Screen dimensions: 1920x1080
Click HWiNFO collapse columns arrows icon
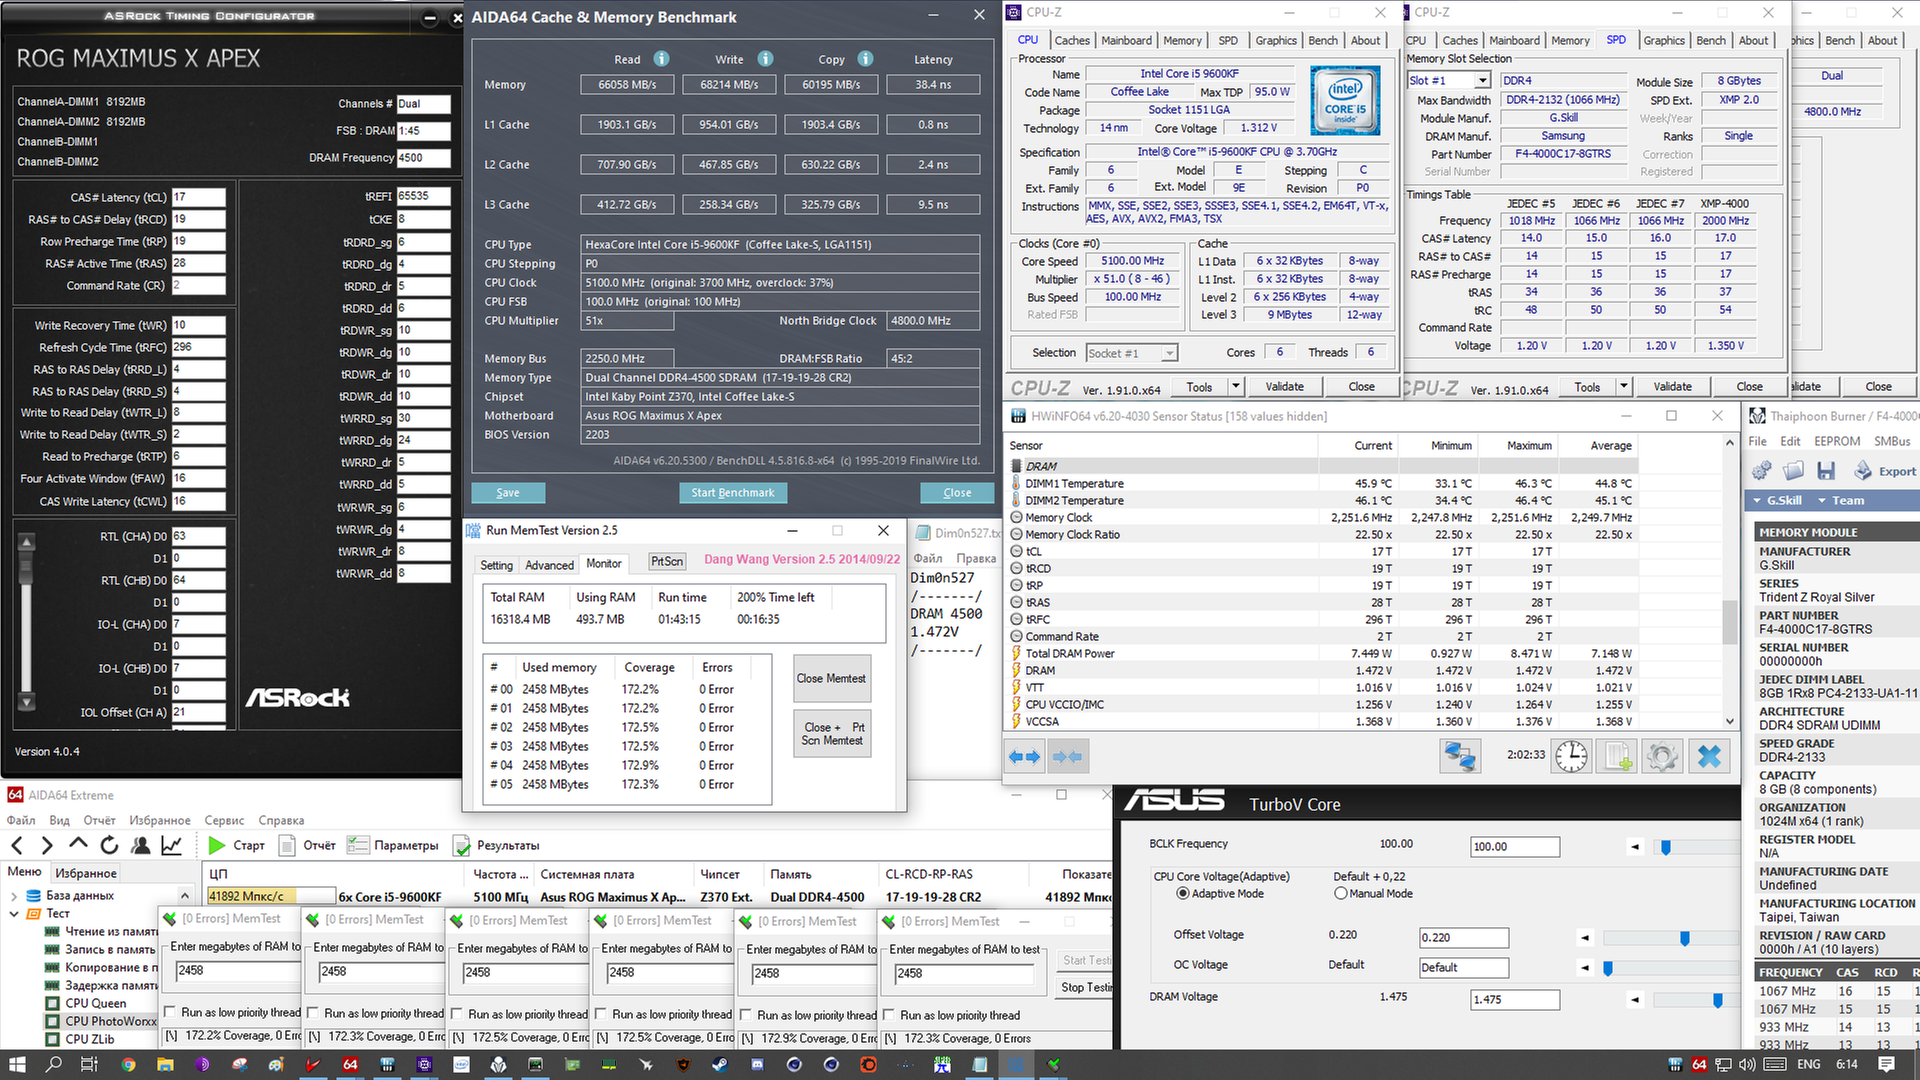pos(1067,757)
